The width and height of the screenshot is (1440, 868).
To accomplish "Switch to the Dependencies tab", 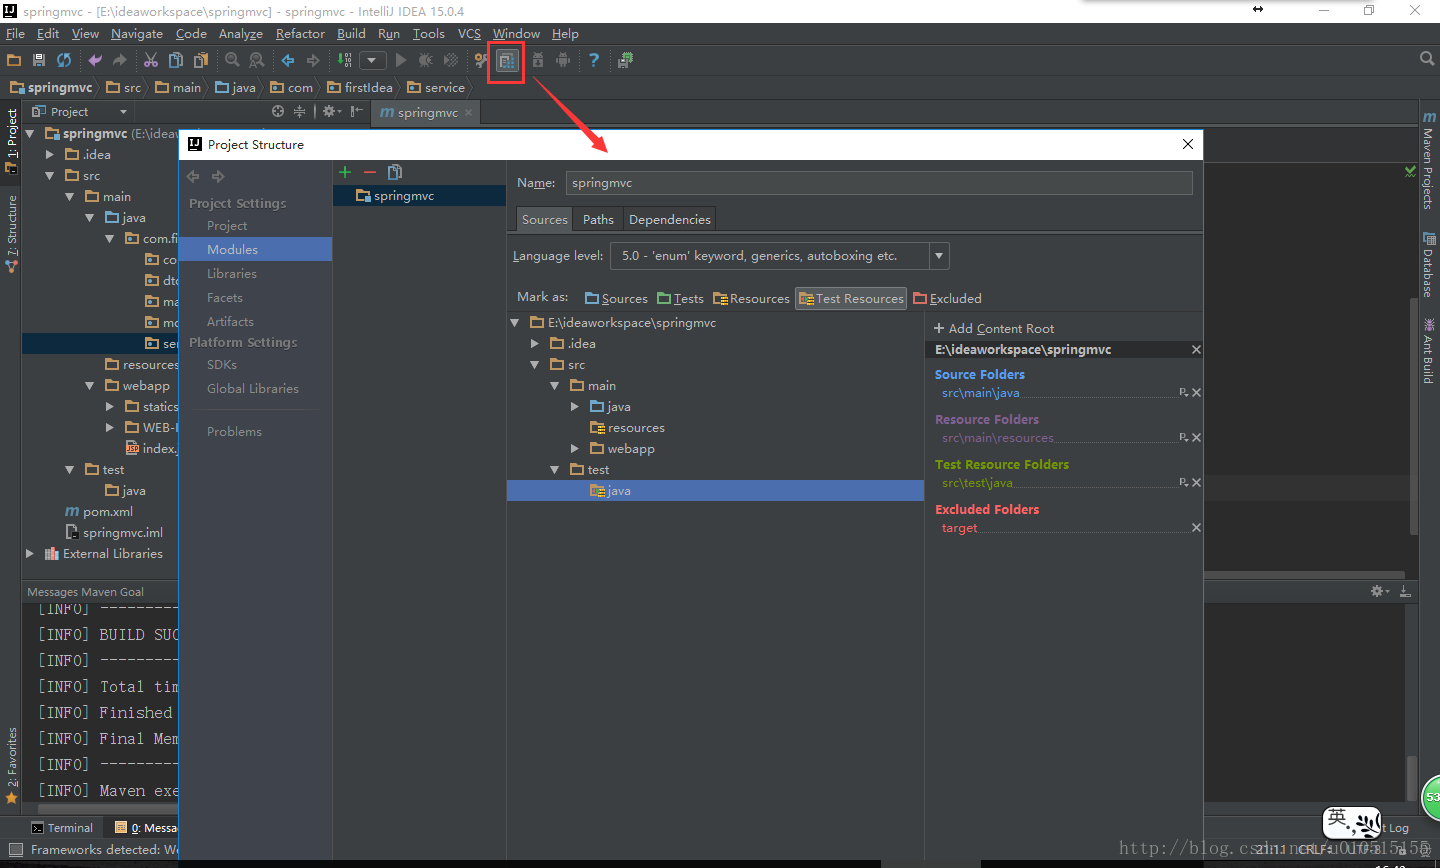I will (670, 220).
